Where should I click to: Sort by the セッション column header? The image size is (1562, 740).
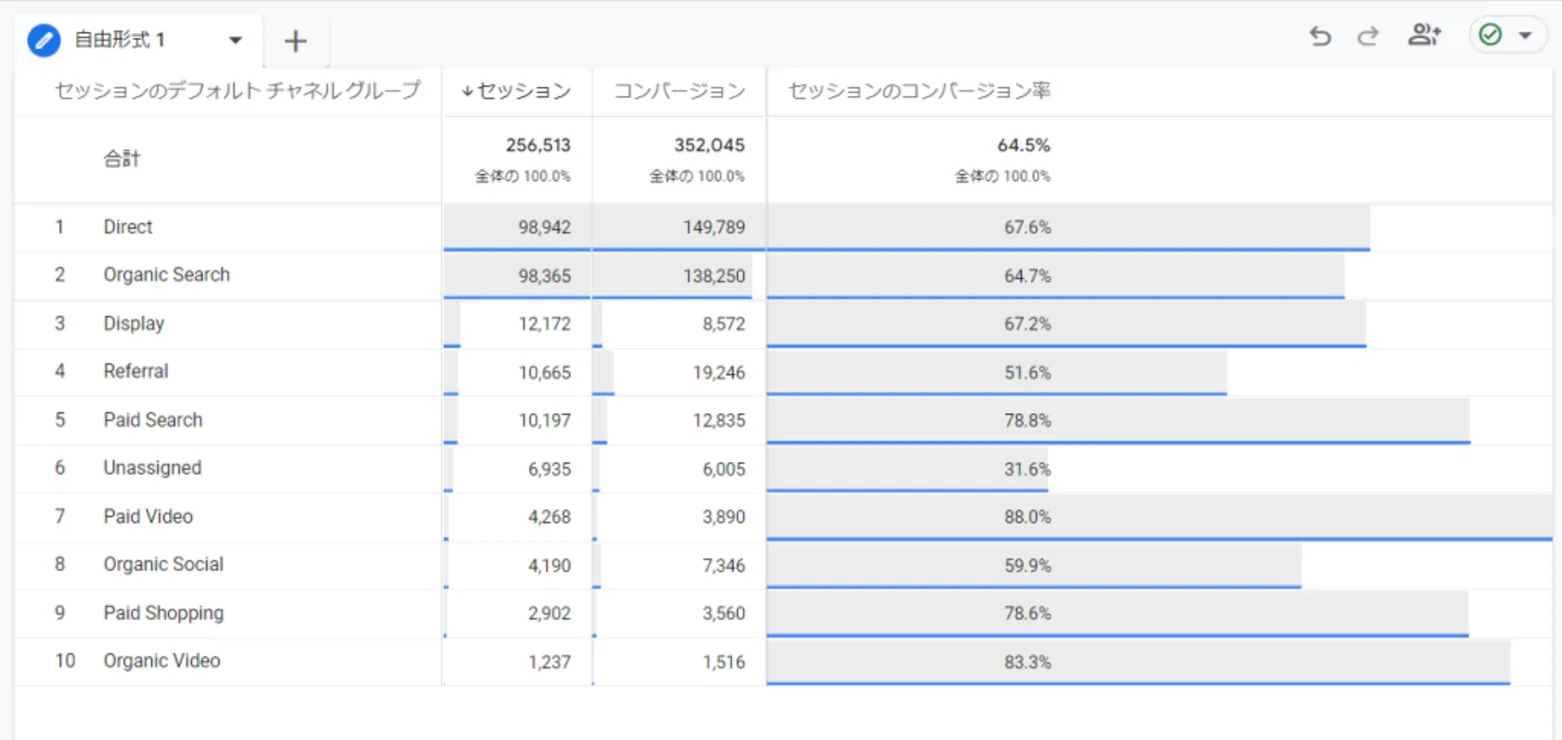click(x=516, y=91)
